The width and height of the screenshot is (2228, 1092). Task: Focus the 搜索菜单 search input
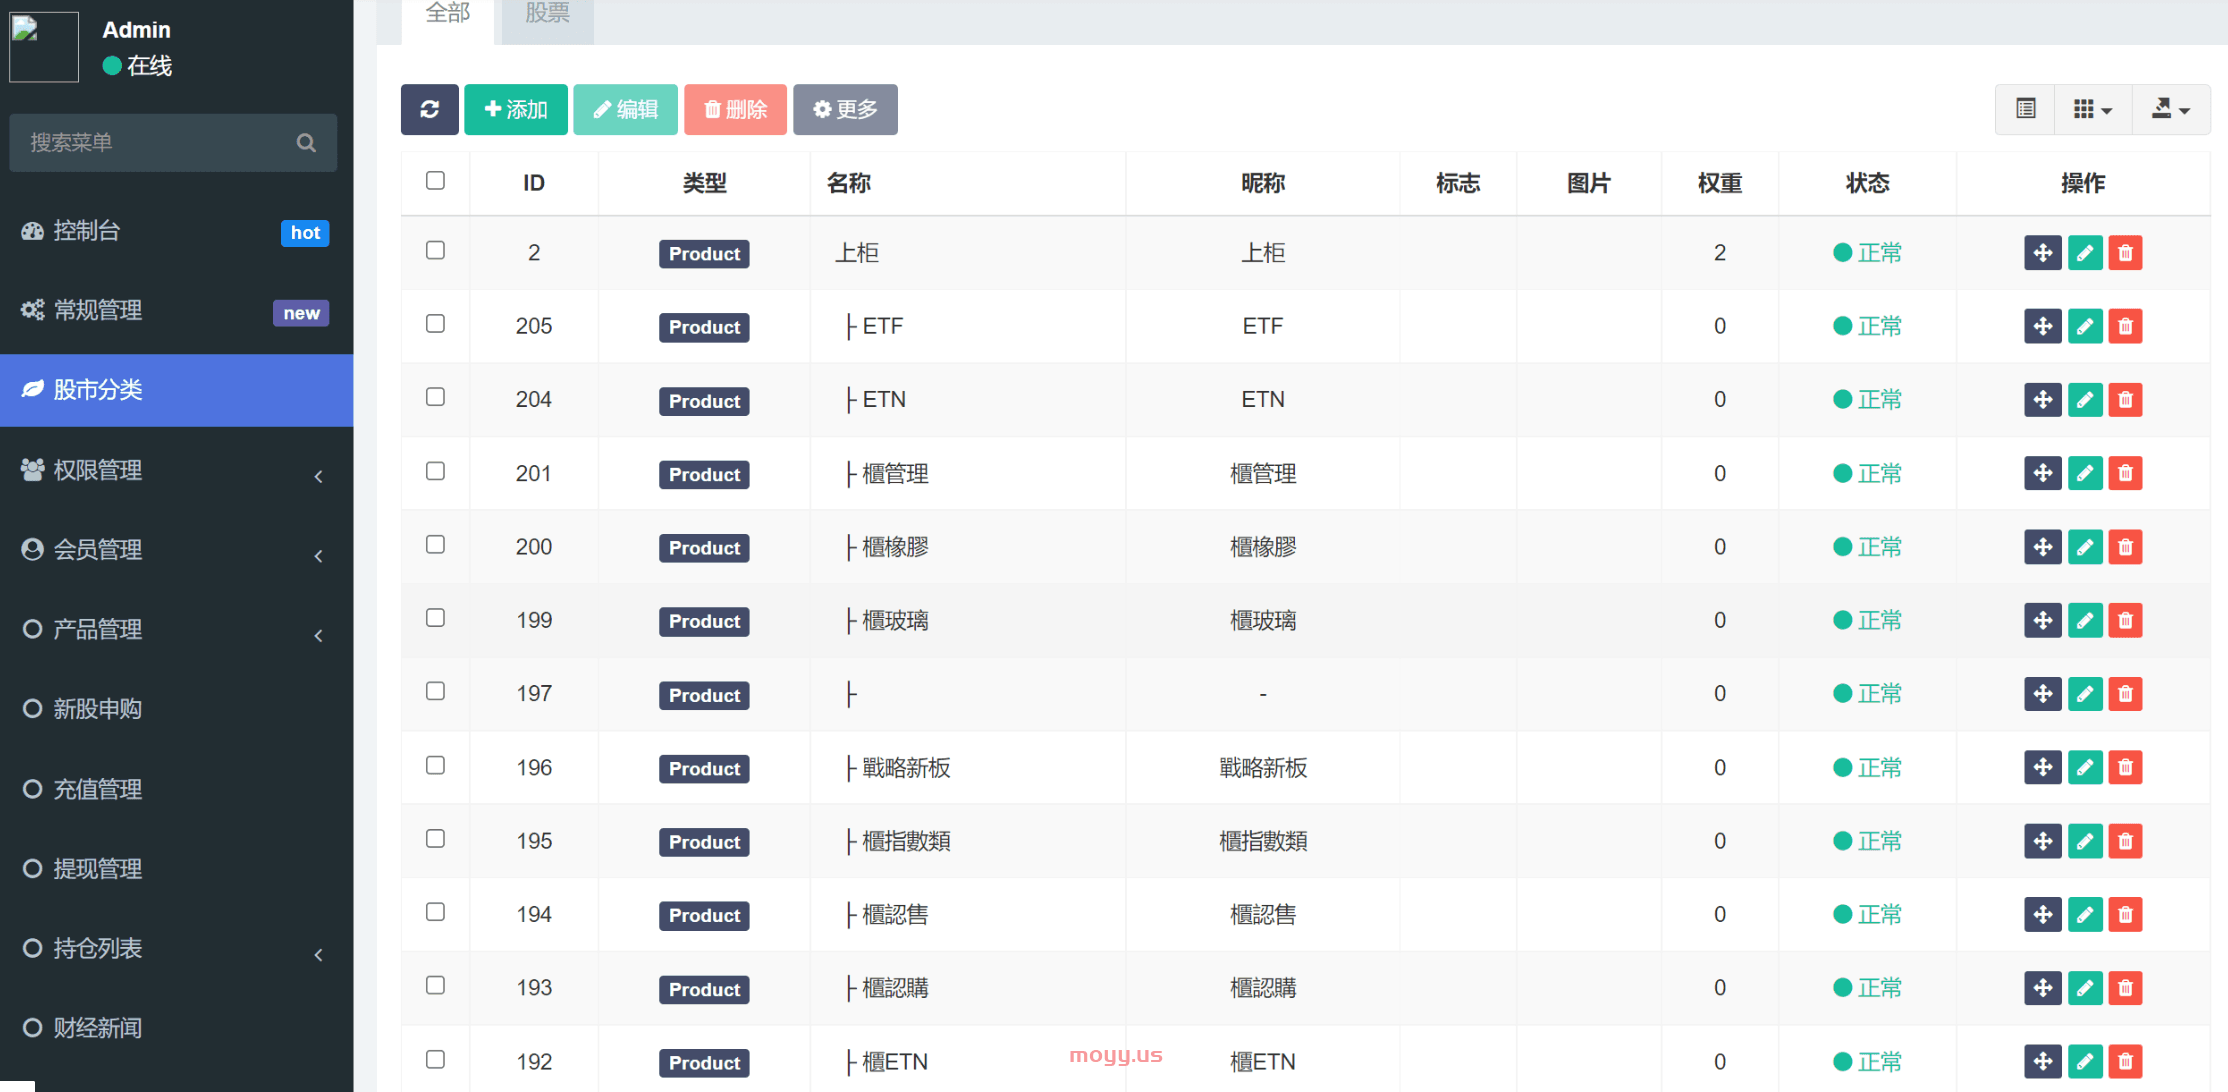point(173,143)
